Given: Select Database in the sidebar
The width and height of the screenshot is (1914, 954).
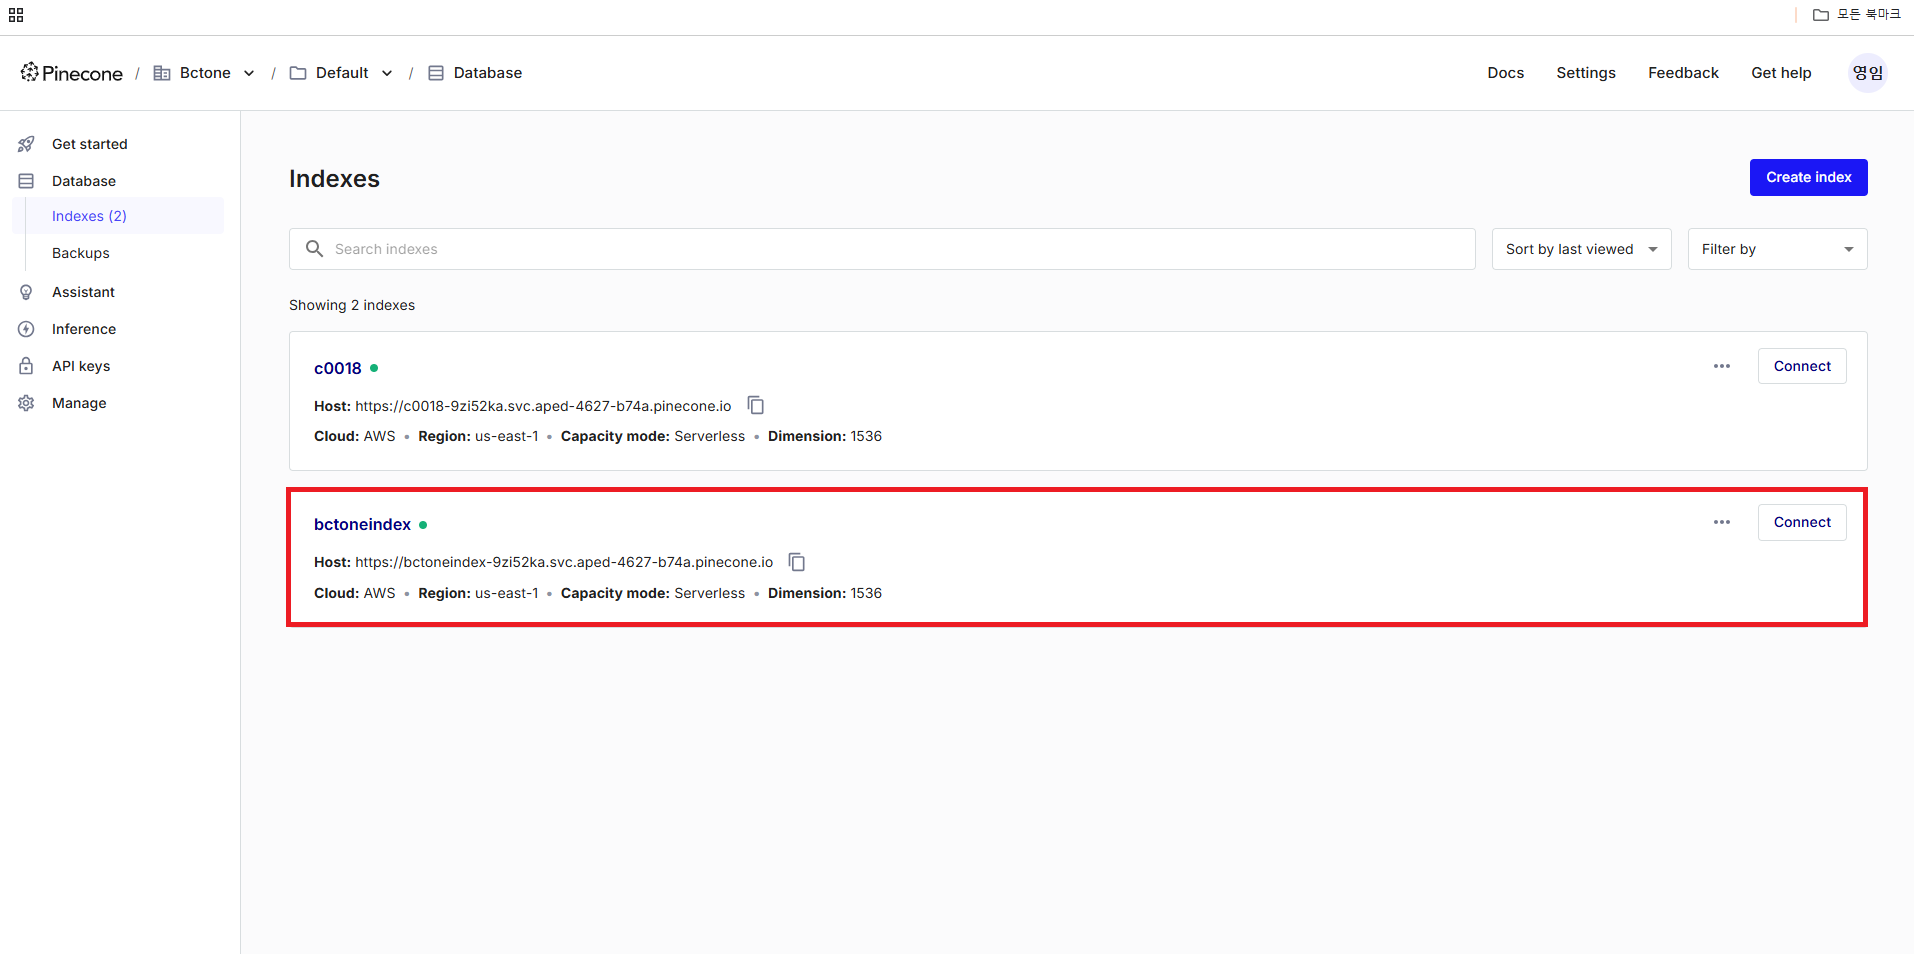Looking at the screenshot, I should (x=84, y=181).
